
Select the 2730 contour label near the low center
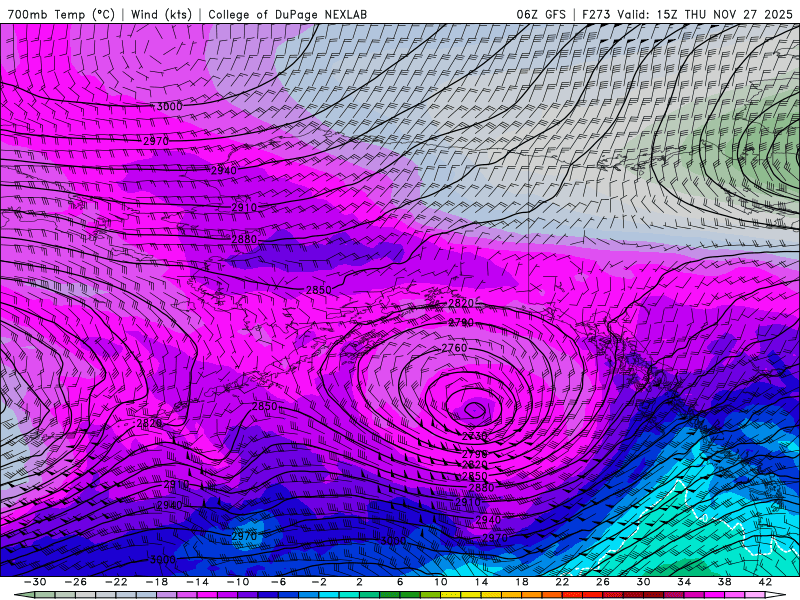coord(474,436)
